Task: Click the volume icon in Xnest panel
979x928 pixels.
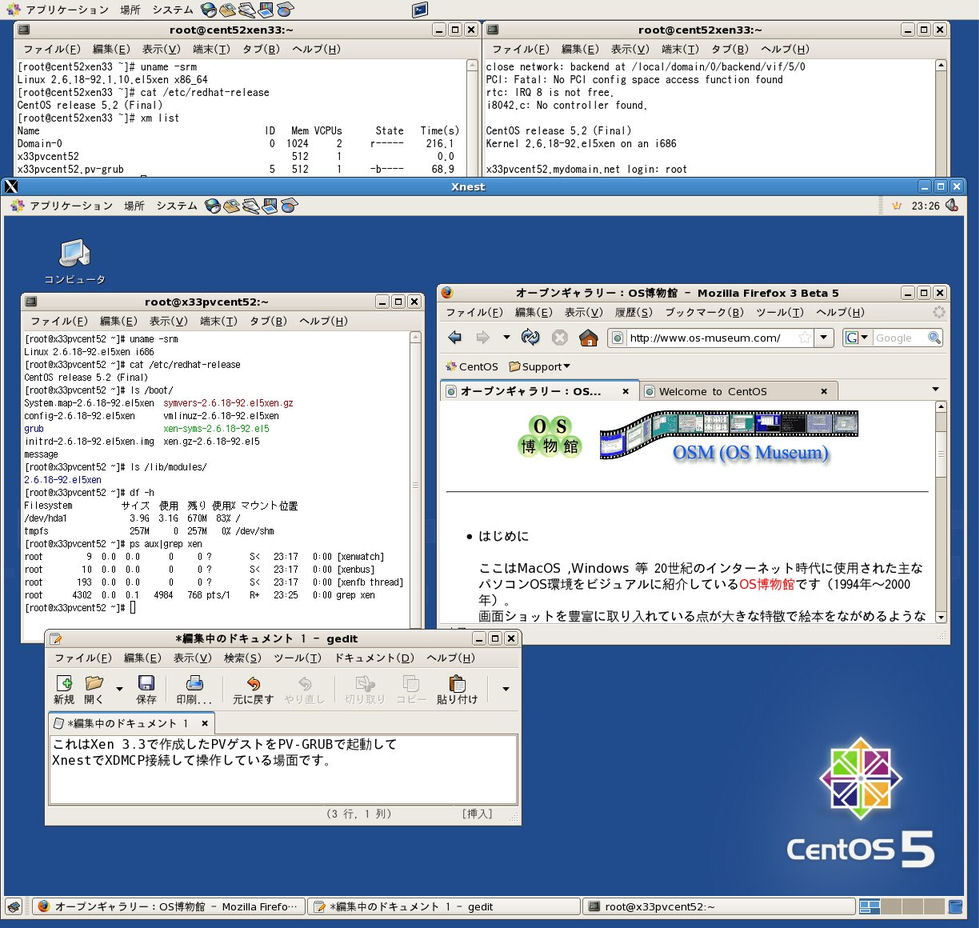Action: click(x=952, y=205)
